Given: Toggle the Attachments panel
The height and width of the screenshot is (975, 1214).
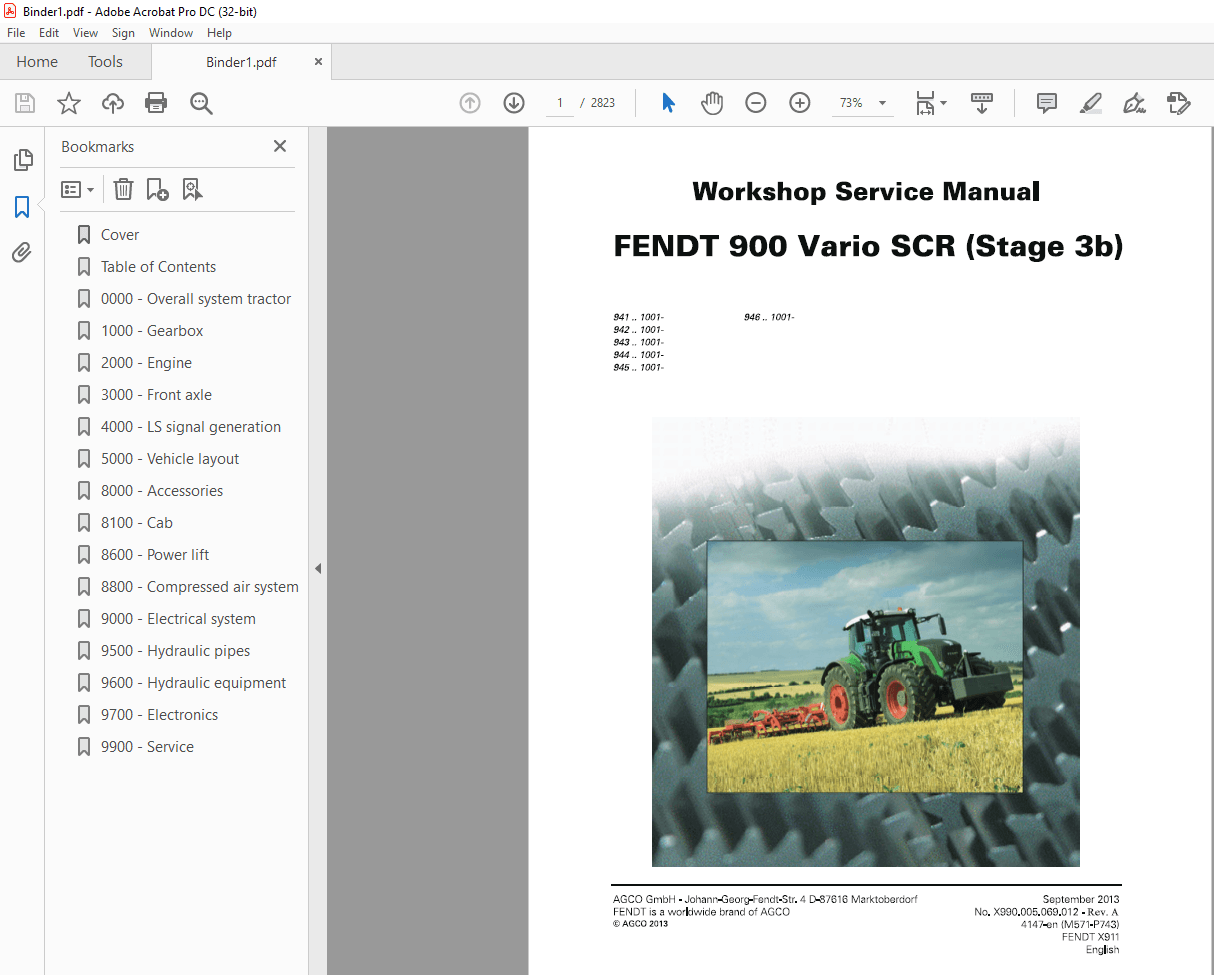Looking at the screenshot, I should coord(23,252).
